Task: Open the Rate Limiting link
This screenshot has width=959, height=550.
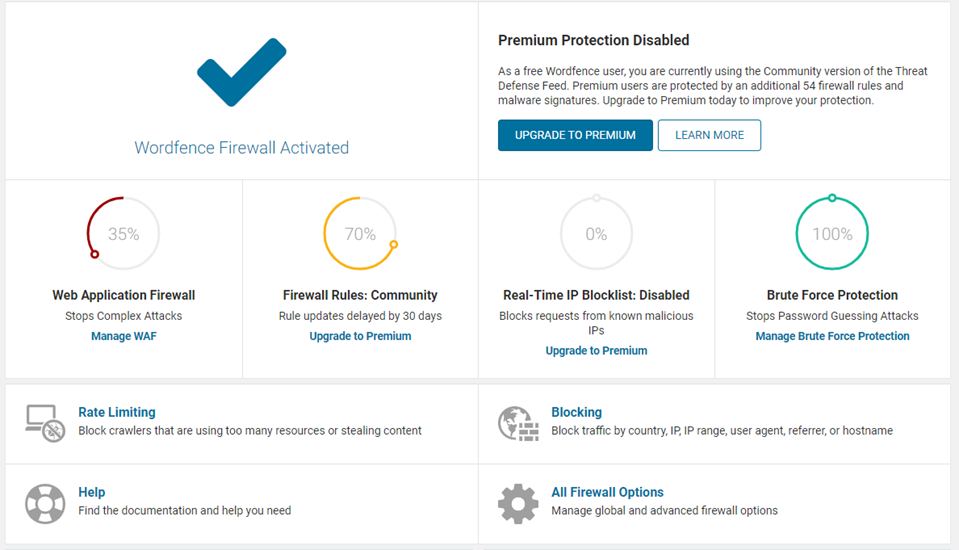Action: [x=117, y=412]
